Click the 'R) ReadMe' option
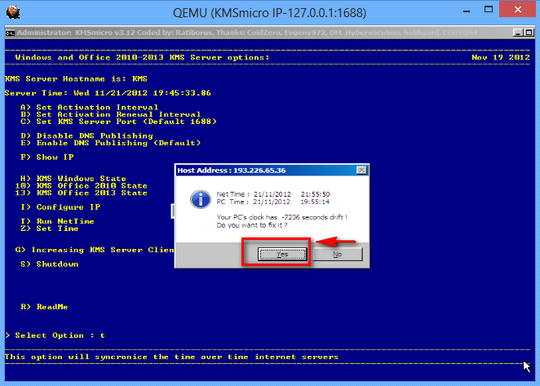This screenshot has height=386, width=540. 44,307
